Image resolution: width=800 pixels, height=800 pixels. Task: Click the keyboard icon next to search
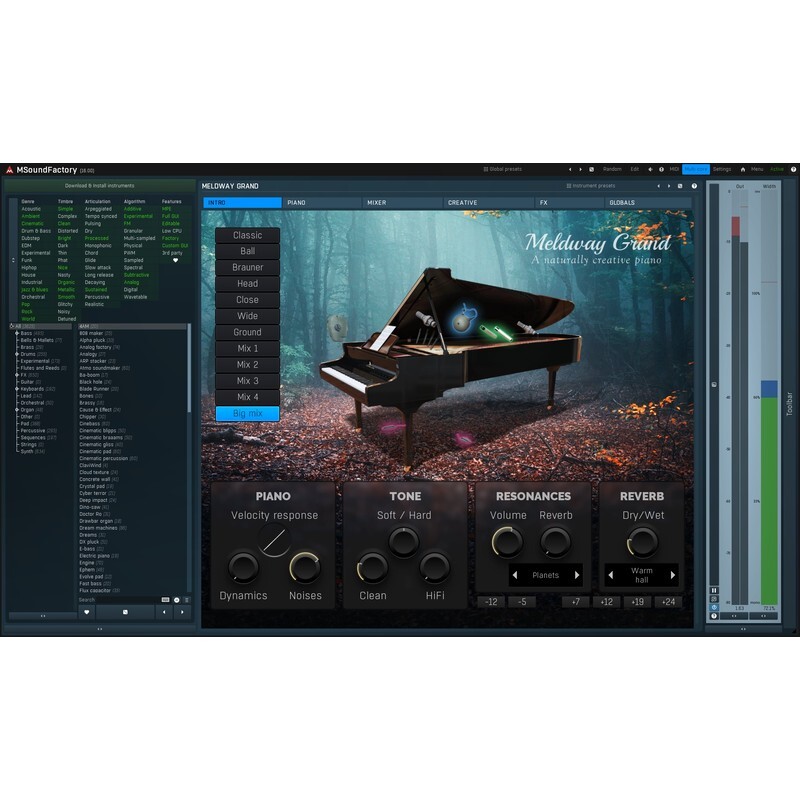[x=165, y=600]
